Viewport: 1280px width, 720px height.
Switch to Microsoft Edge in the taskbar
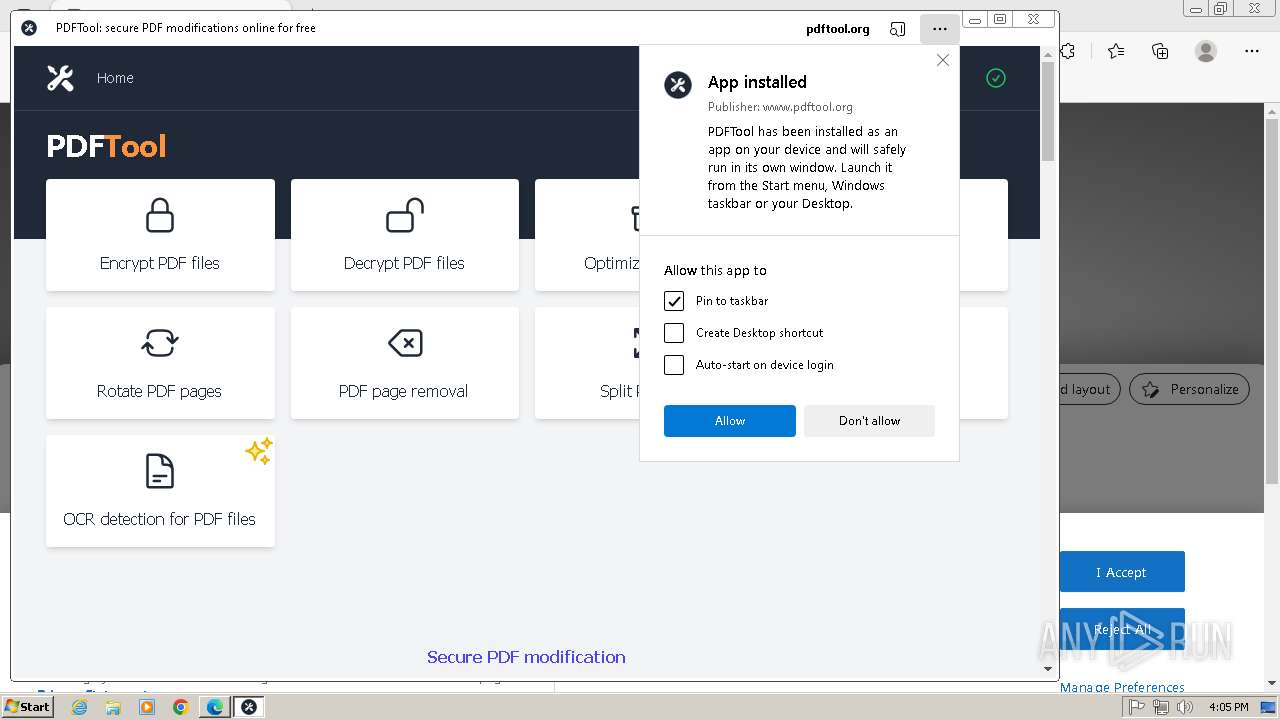point(215,707)
